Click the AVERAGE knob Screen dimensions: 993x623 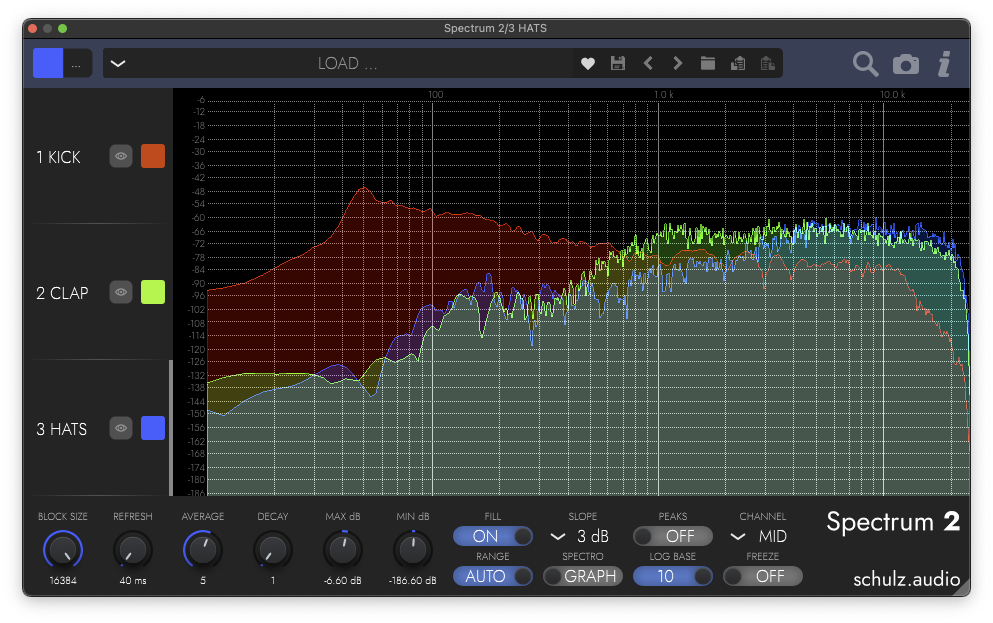coord(203,550)
